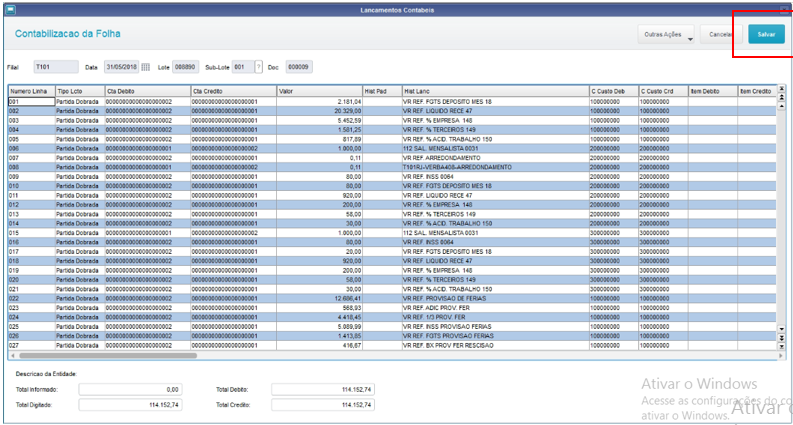Jump to first row with top grid arrow
The width and height of the screenshot is (793, 425).
pos(781,88)
